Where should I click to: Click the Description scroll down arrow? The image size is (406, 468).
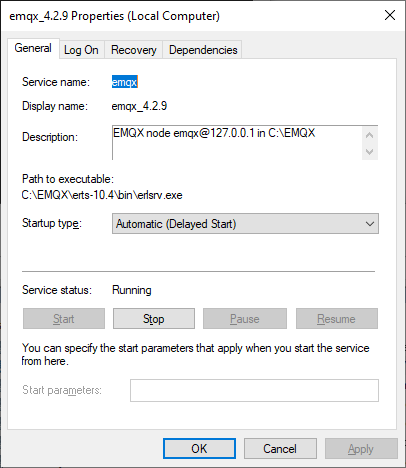tap(369, 152)
